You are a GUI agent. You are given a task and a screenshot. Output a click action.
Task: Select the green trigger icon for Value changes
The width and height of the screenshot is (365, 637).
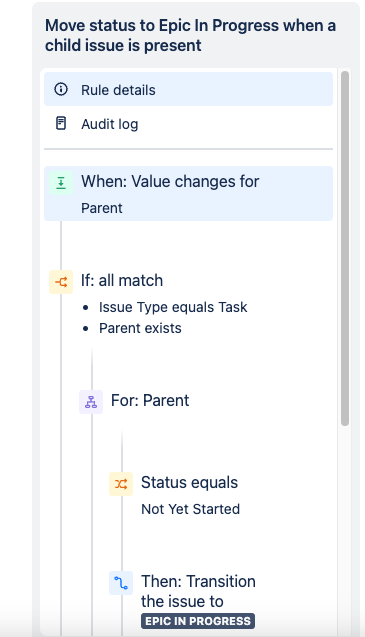click(x=61, y=183)
